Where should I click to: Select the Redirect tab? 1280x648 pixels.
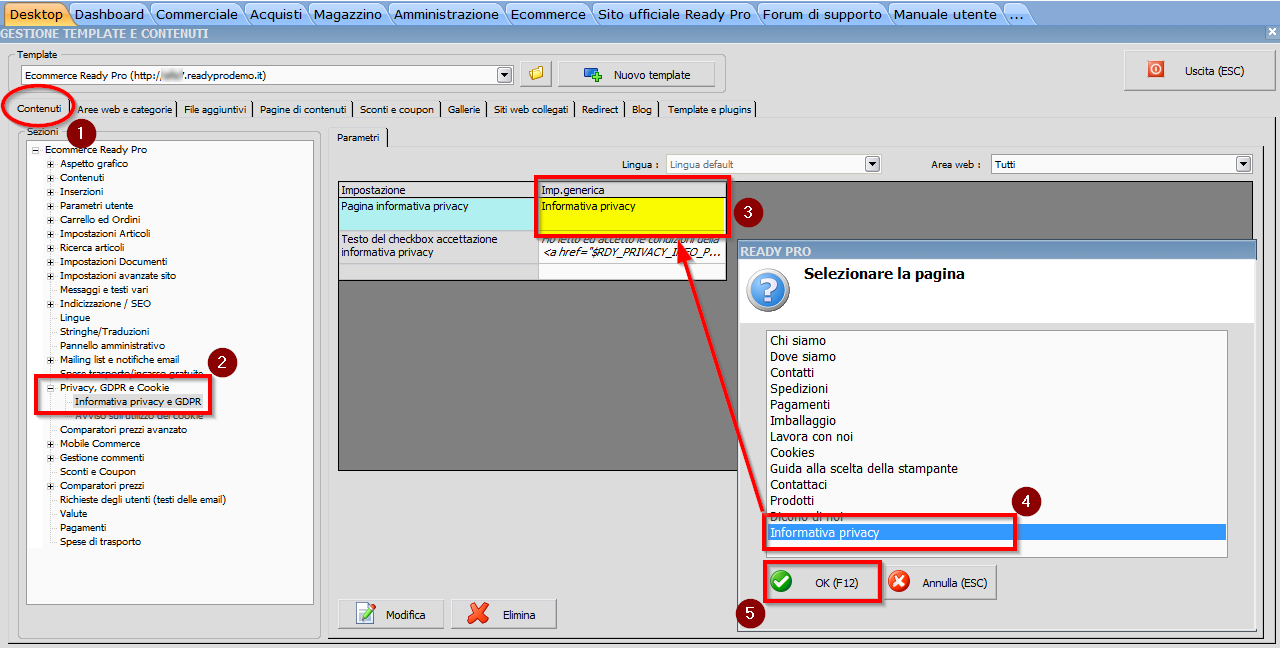pyautogui.click(x=600, y=110)
